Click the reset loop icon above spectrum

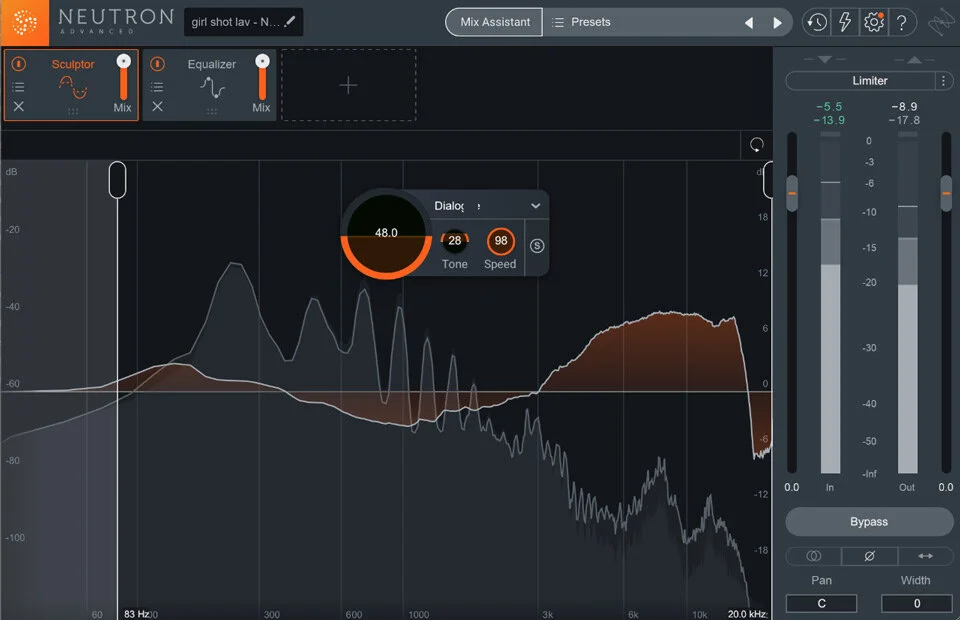pos(757,145)
